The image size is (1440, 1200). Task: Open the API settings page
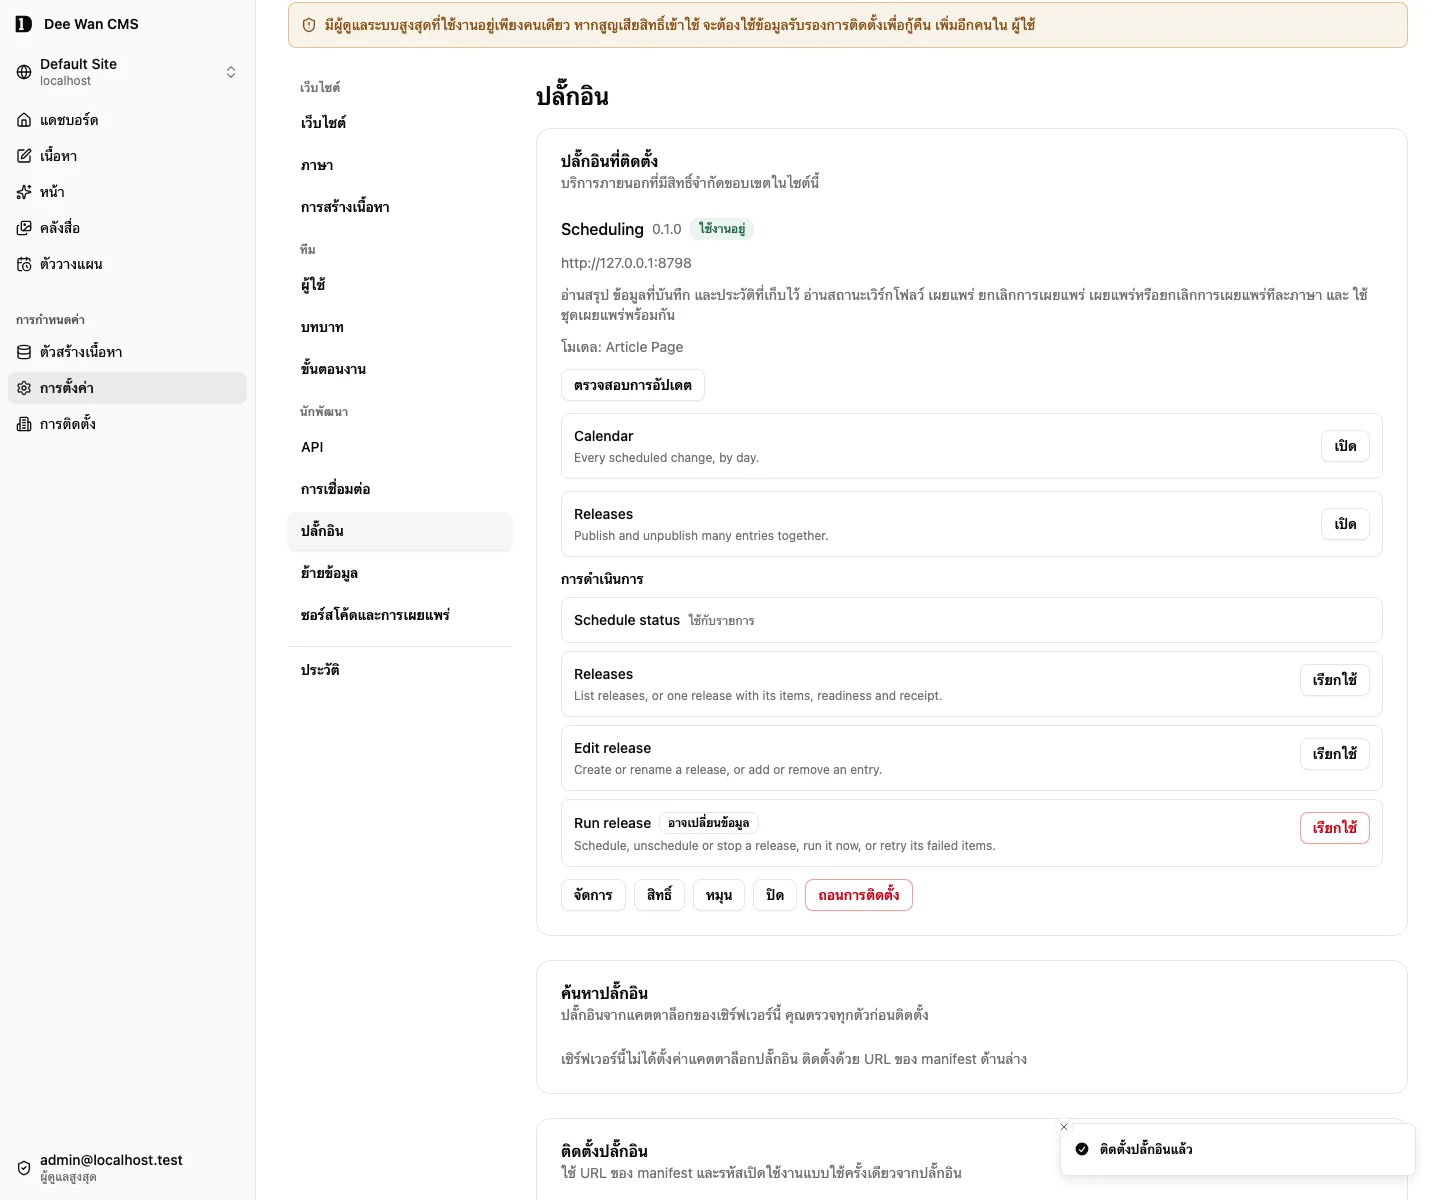pyautogui.click(x=399, y=447)
